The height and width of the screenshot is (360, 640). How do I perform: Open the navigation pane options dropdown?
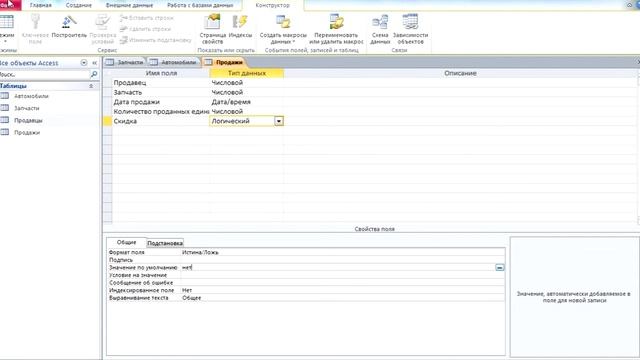[84, 63]
